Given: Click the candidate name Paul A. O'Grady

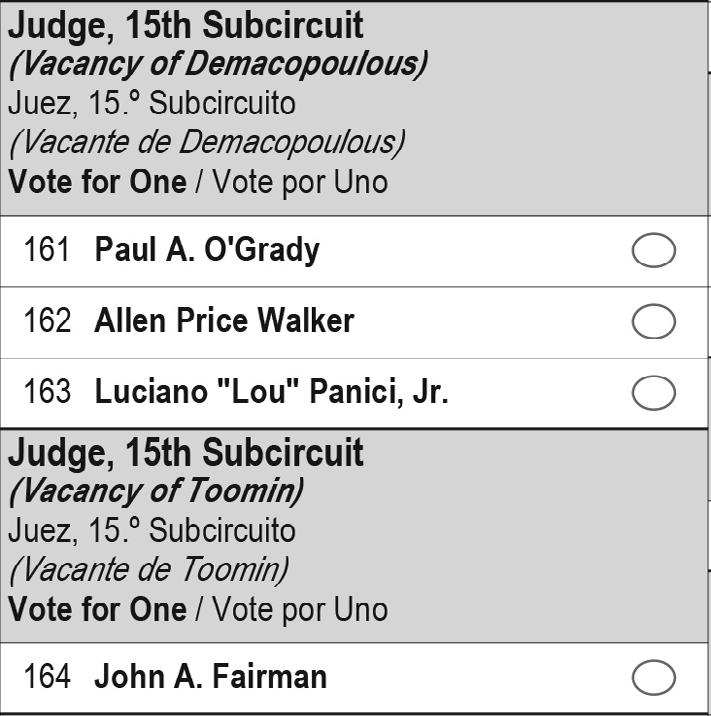Looking at the screenshot, I should point(207,250).
